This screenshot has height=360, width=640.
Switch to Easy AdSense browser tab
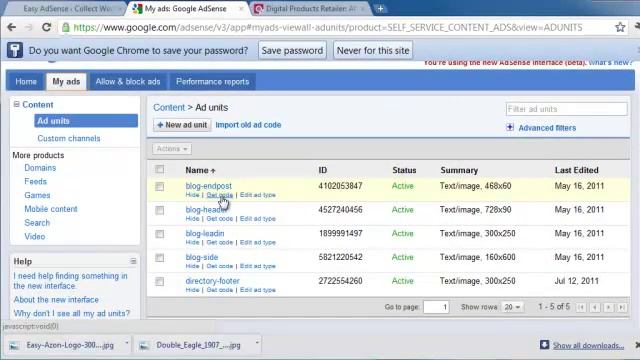pos(67,9)
